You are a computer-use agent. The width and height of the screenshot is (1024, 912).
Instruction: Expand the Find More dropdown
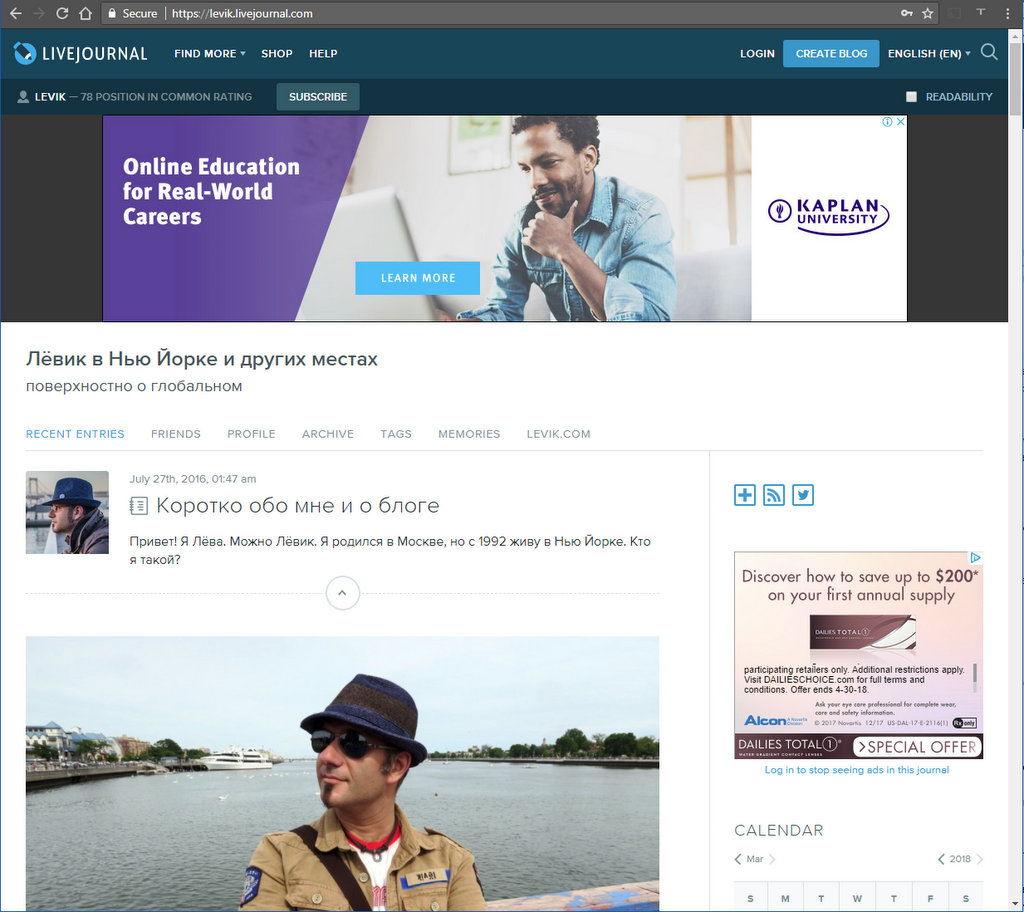[x=209, y=54]
